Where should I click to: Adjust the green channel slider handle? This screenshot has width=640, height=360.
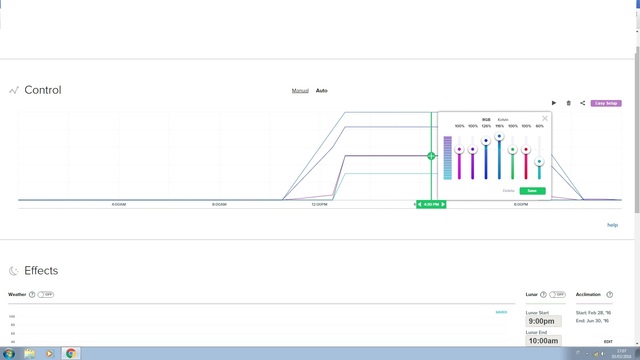click(x=513, y=150)
